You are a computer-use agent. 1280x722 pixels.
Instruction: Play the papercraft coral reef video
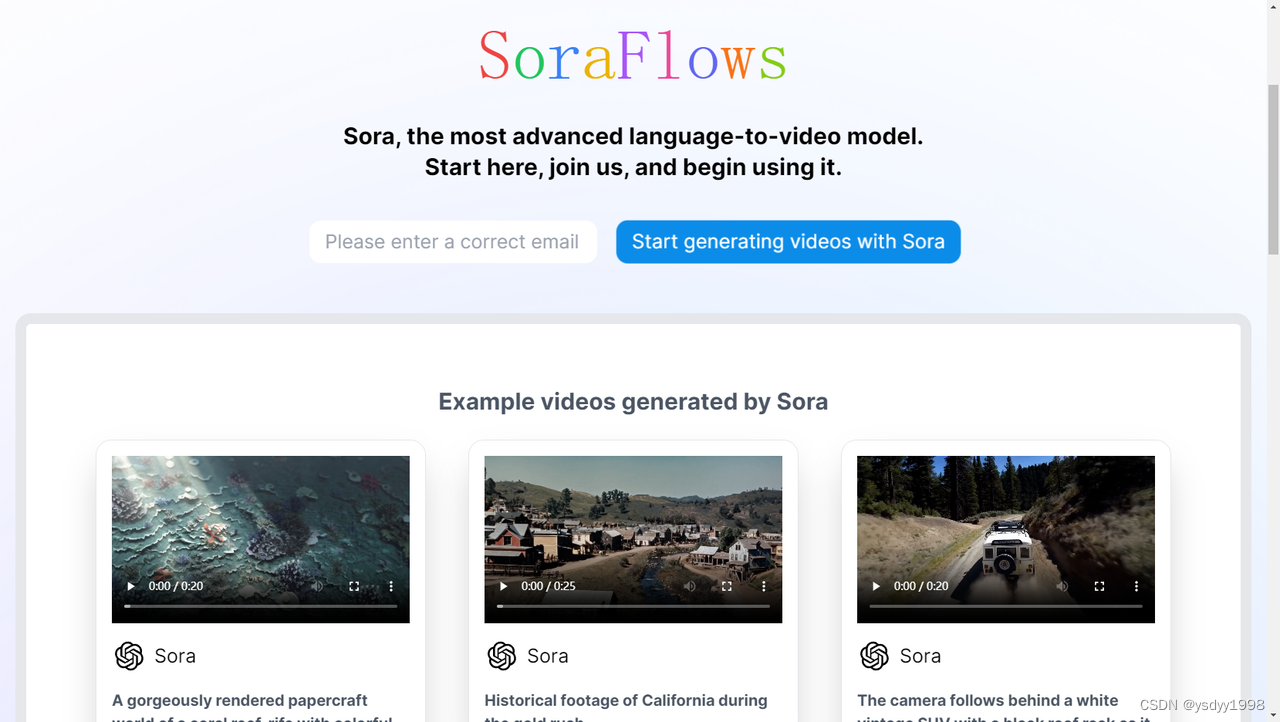[130, 586]
